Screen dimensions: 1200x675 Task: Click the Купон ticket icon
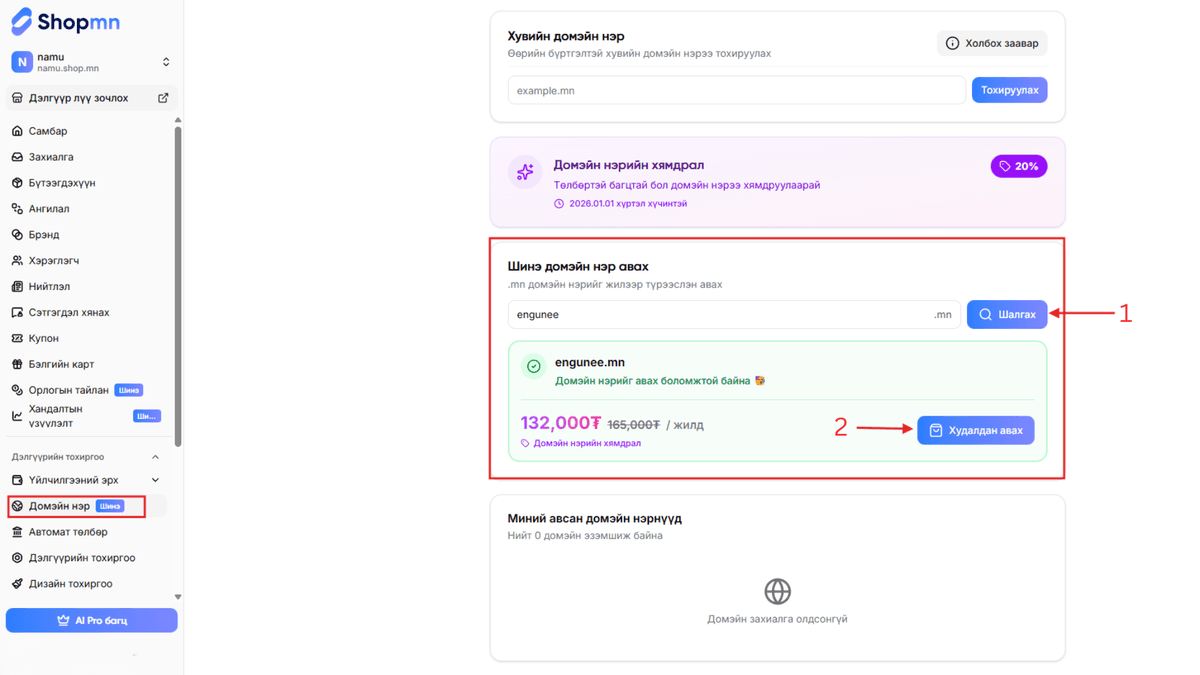pyautogui.click(x=17, y=338)
